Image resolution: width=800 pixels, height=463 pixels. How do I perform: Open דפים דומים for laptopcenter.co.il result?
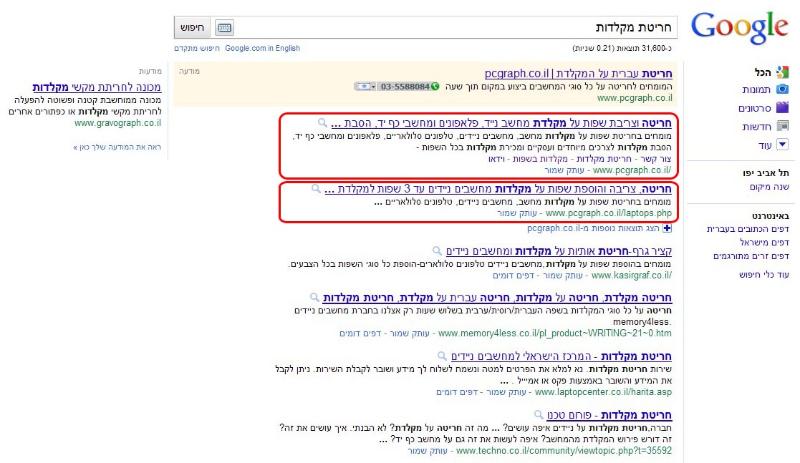(x=457, y=392)
